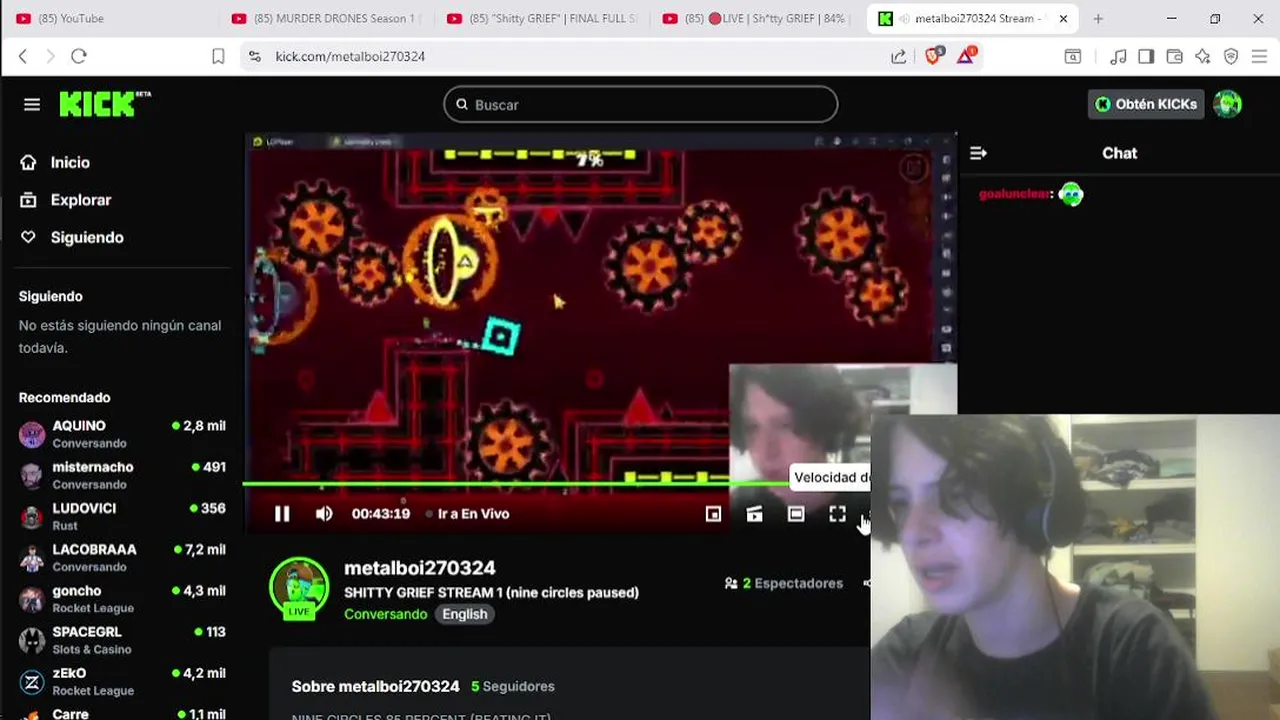Mute the metalboi270324 tab's audio icon
1280x720 pixels.
pyautogui.click(x=904, y=18)
